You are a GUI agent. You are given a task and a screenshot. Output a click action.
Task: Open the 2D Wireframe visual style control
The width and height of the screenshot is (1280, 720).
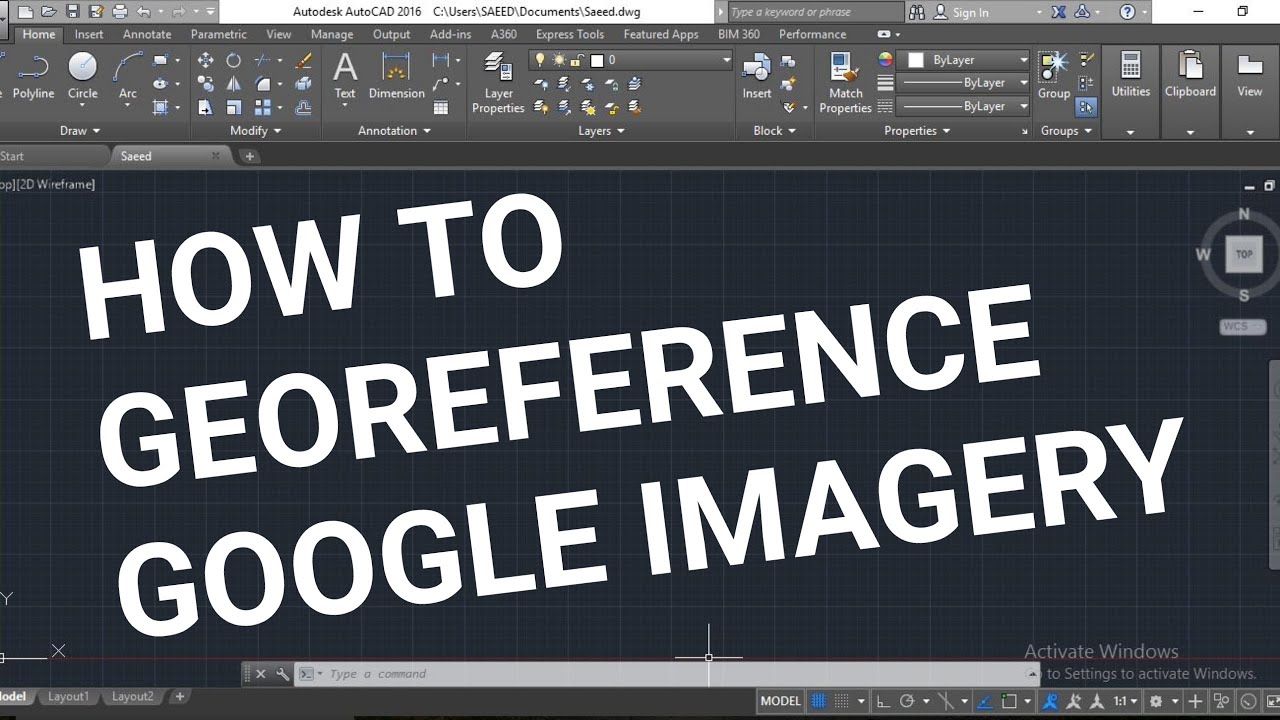pyautogui.click(x=57, y=184)
